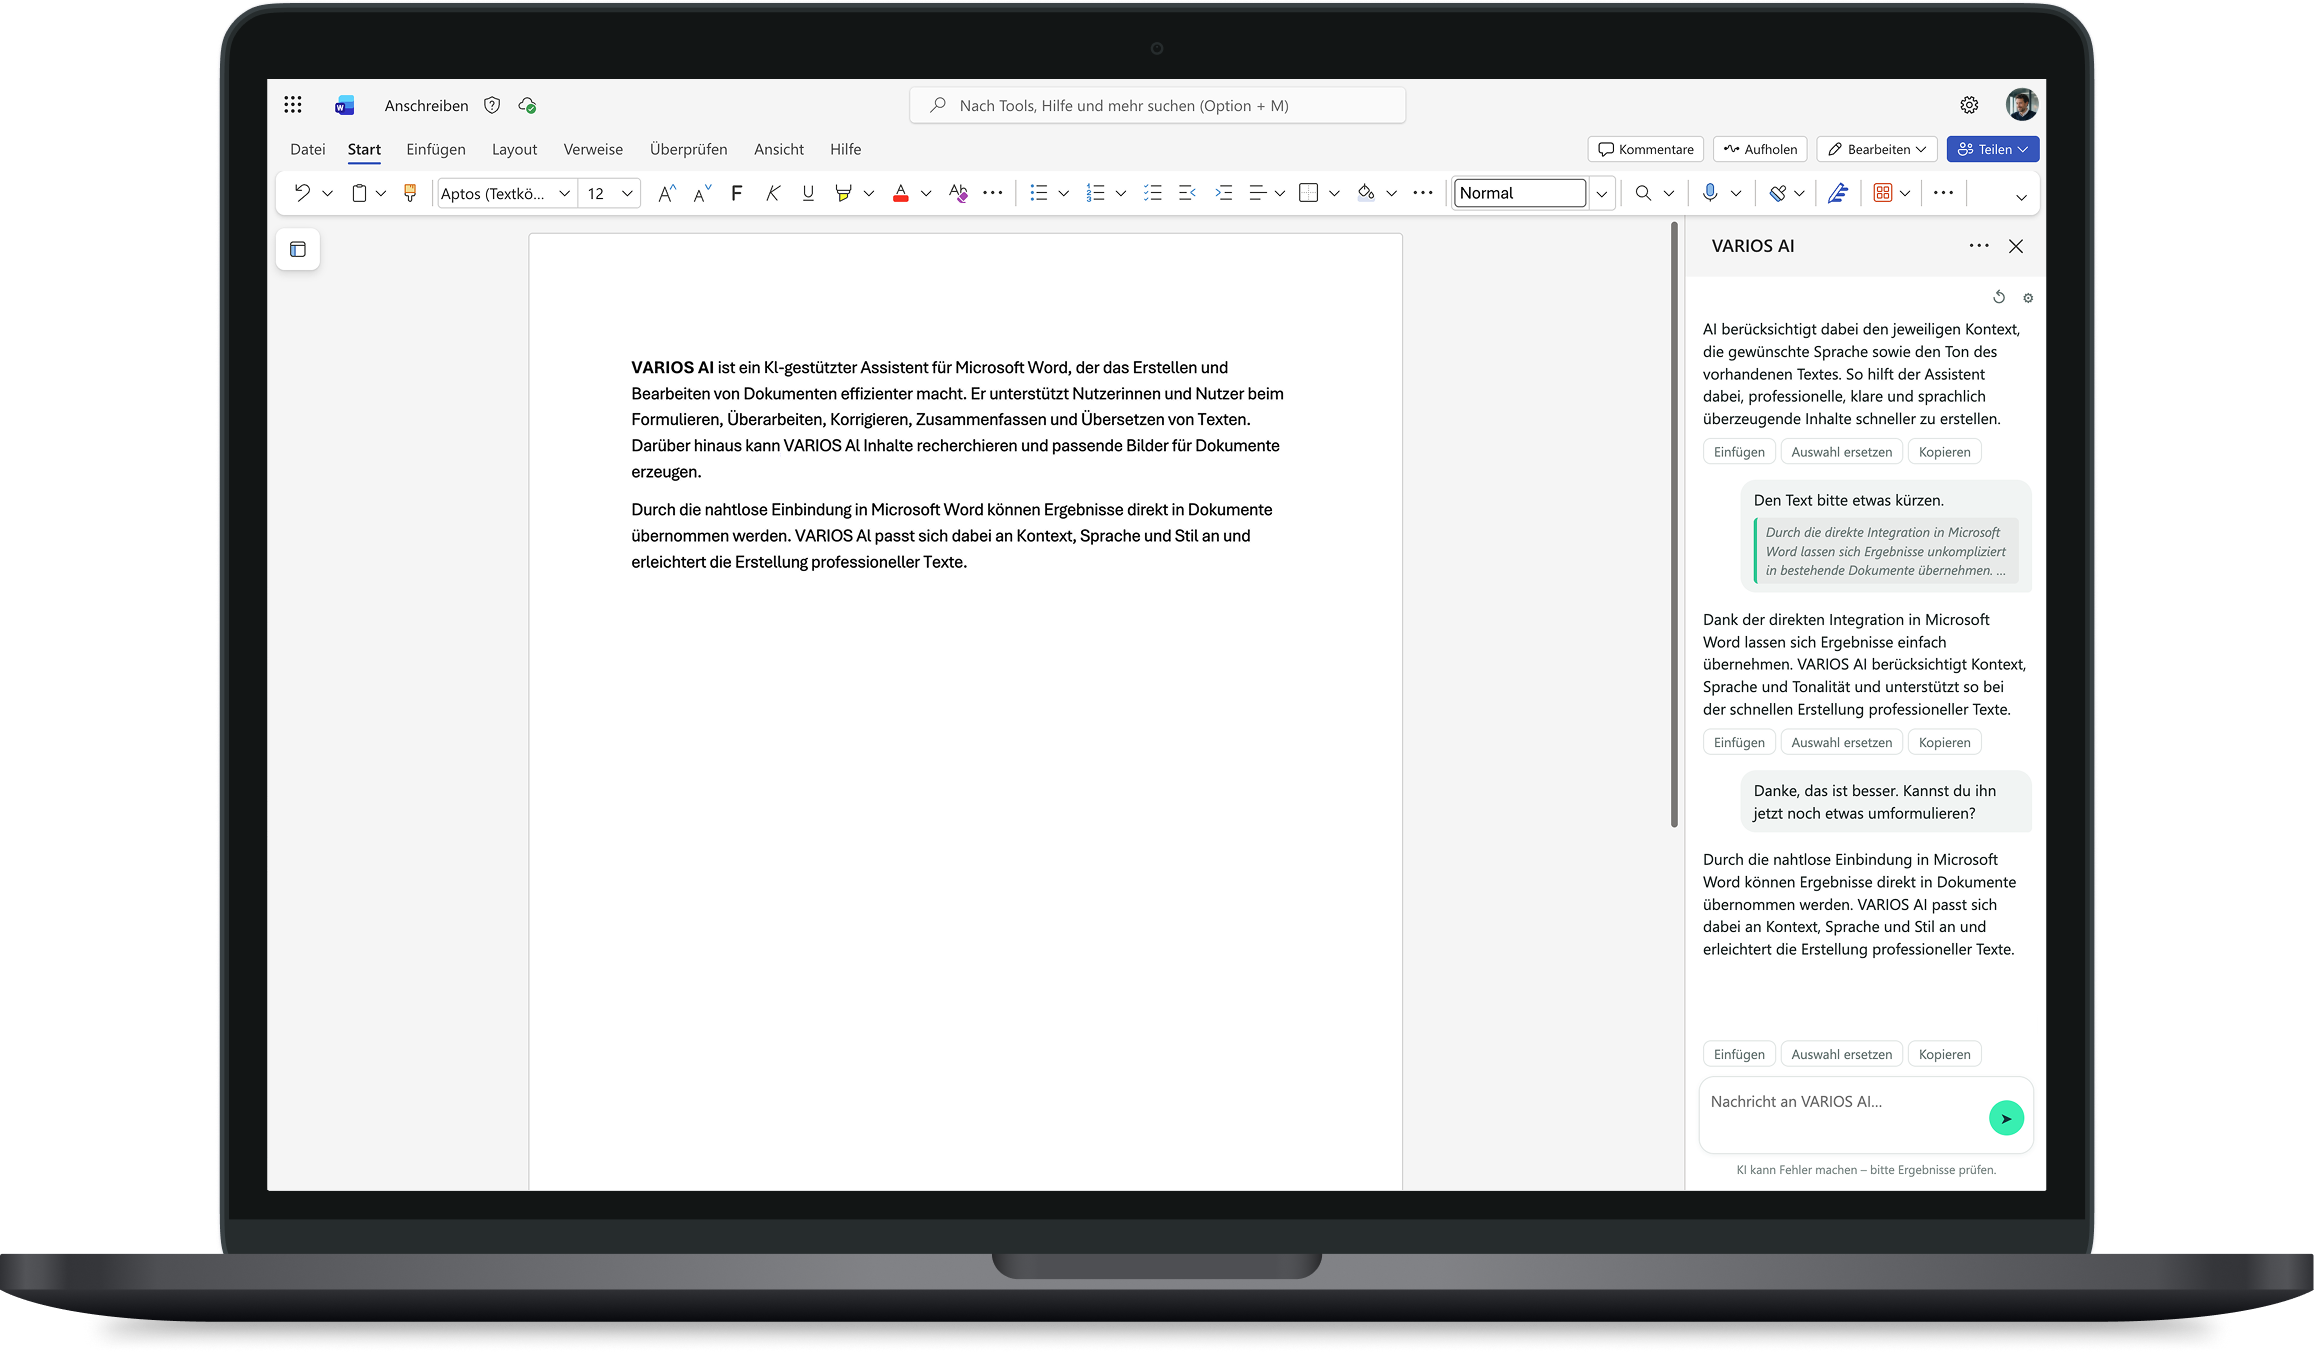
Task: Click Einfügen under the 'Dank der direkten' reply
Action: (x=1739, y=742)
